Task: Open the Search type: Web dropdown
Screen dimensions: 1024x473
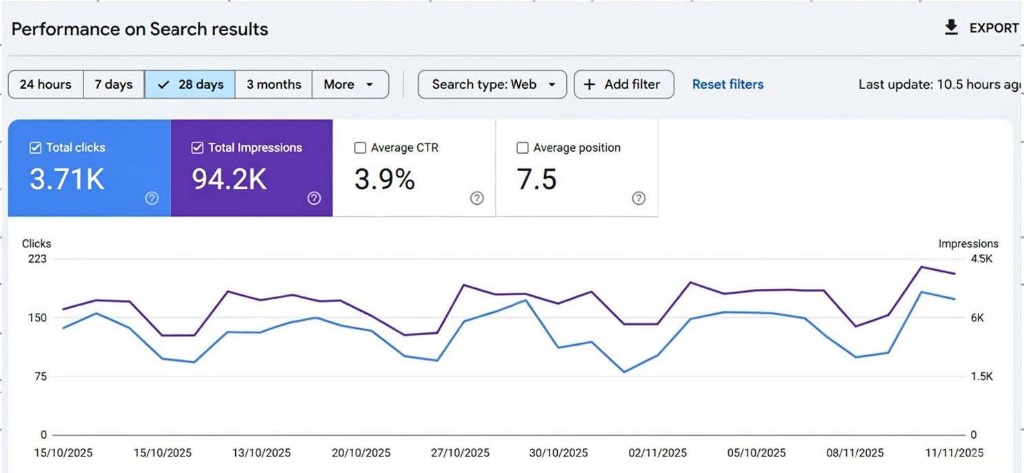Action: click(492, 84)
